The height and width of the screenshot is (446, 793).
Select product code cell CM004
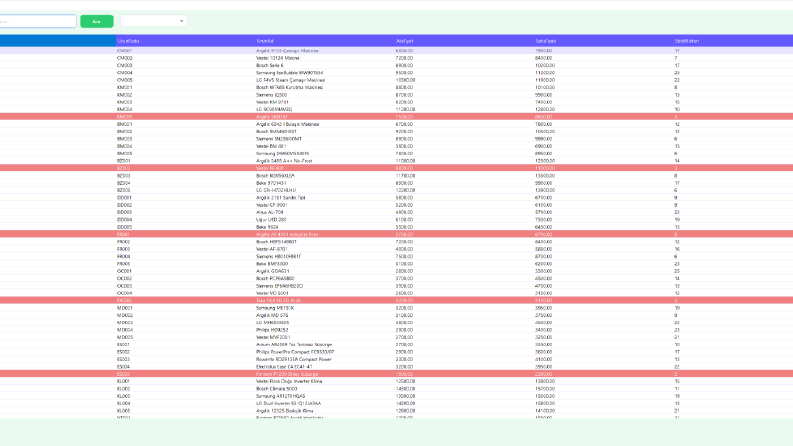click(124, 73)
